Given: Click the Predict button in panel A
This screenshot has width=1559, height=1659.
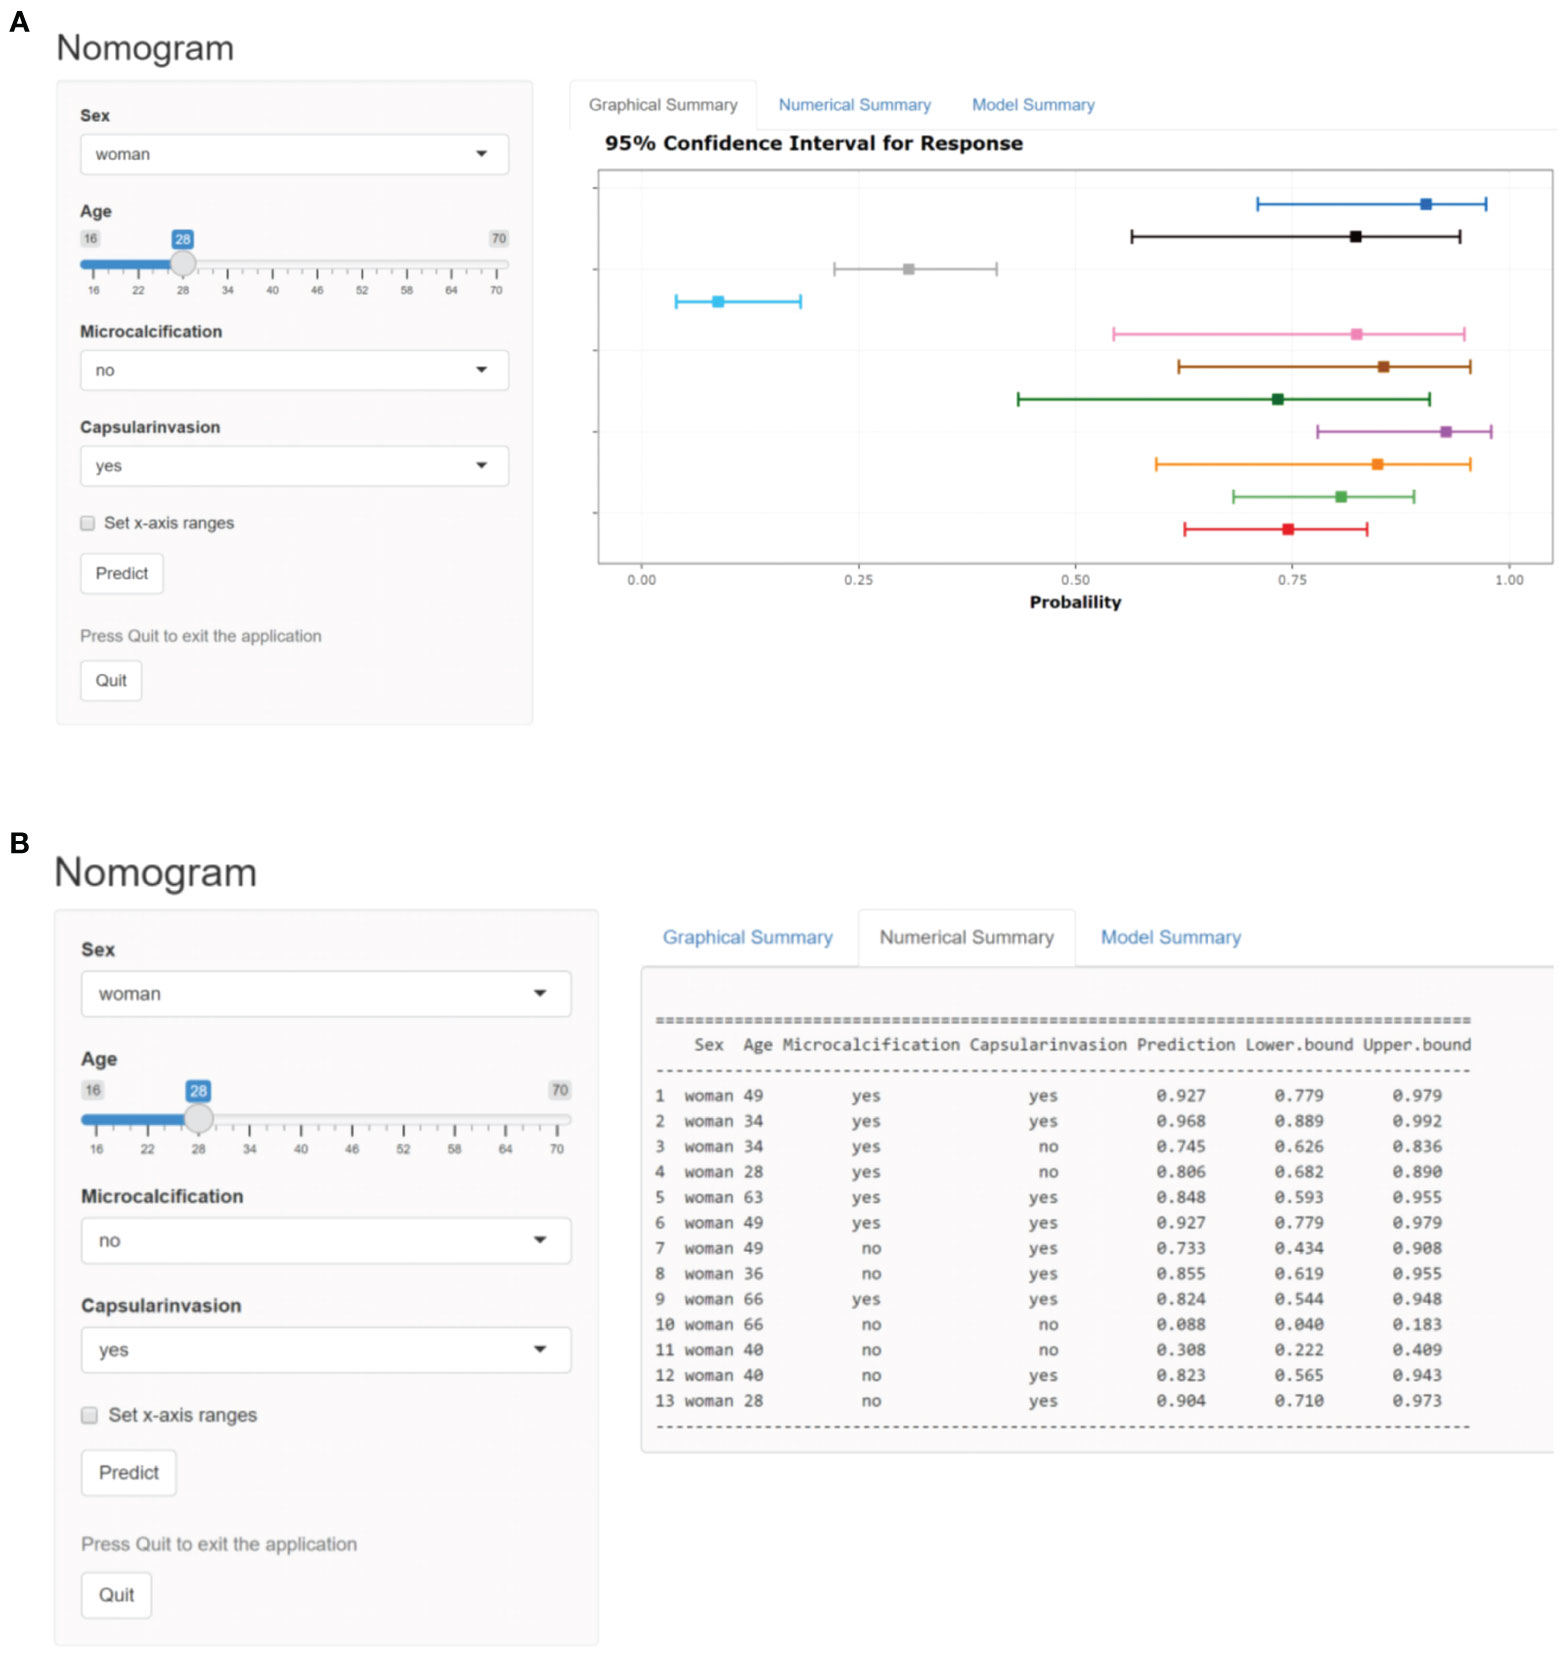Looking at the screenshot, I should pos(122,574).
